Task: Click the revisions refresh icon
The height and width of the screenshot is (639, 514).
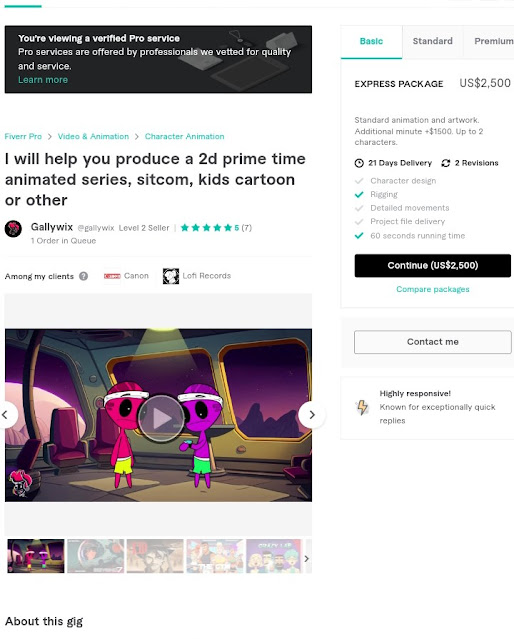Action: click(x=446, y=163)
